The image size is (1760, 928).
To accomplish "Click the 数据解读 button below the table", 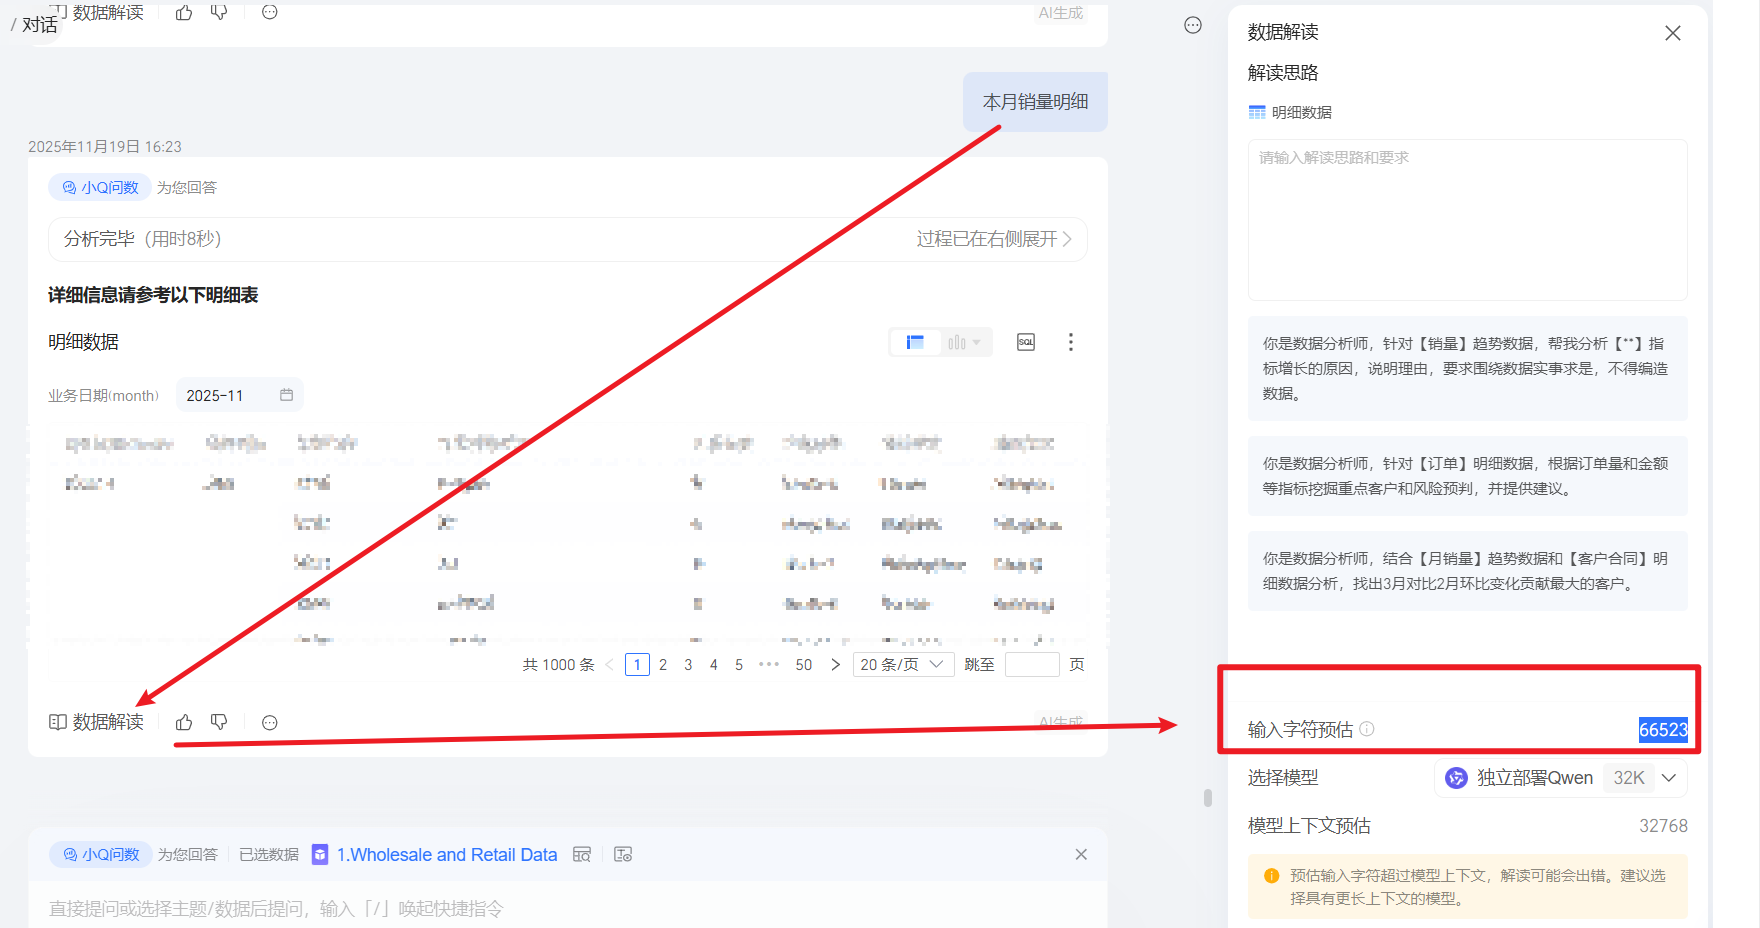I will (97, 722).
